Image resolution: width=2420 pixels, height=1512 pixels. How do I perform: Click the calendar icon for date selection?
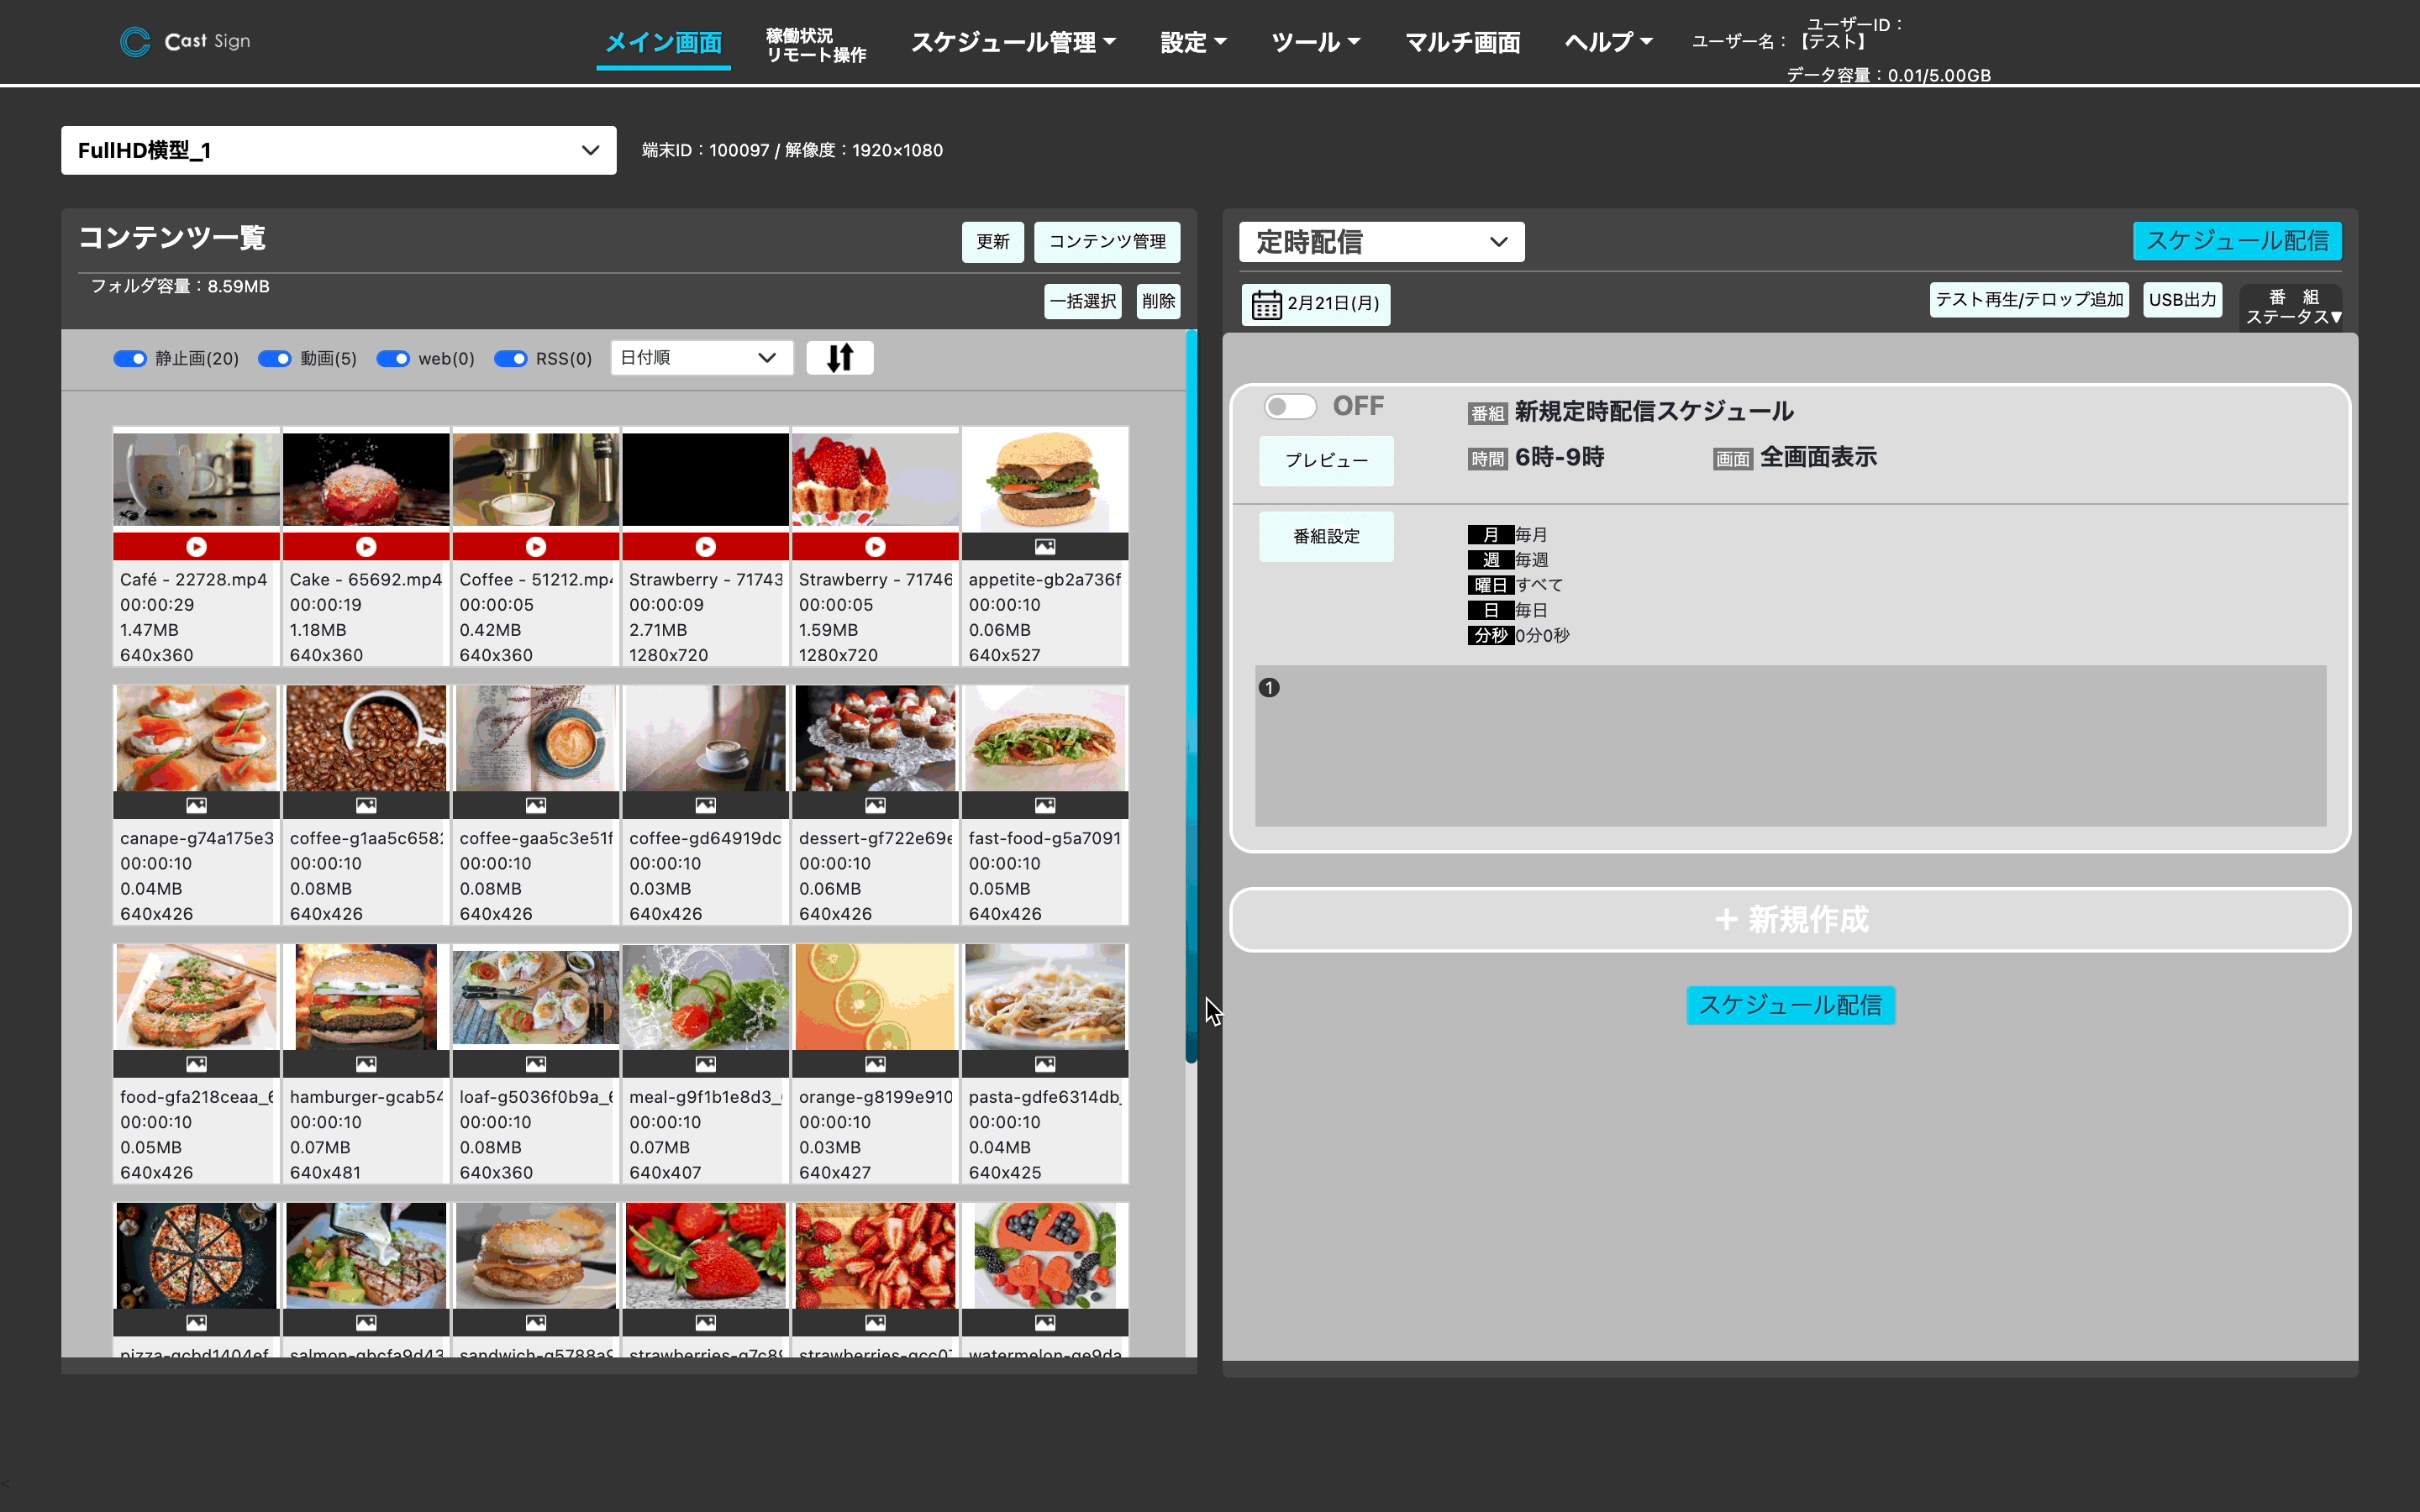click(1266, 303)
